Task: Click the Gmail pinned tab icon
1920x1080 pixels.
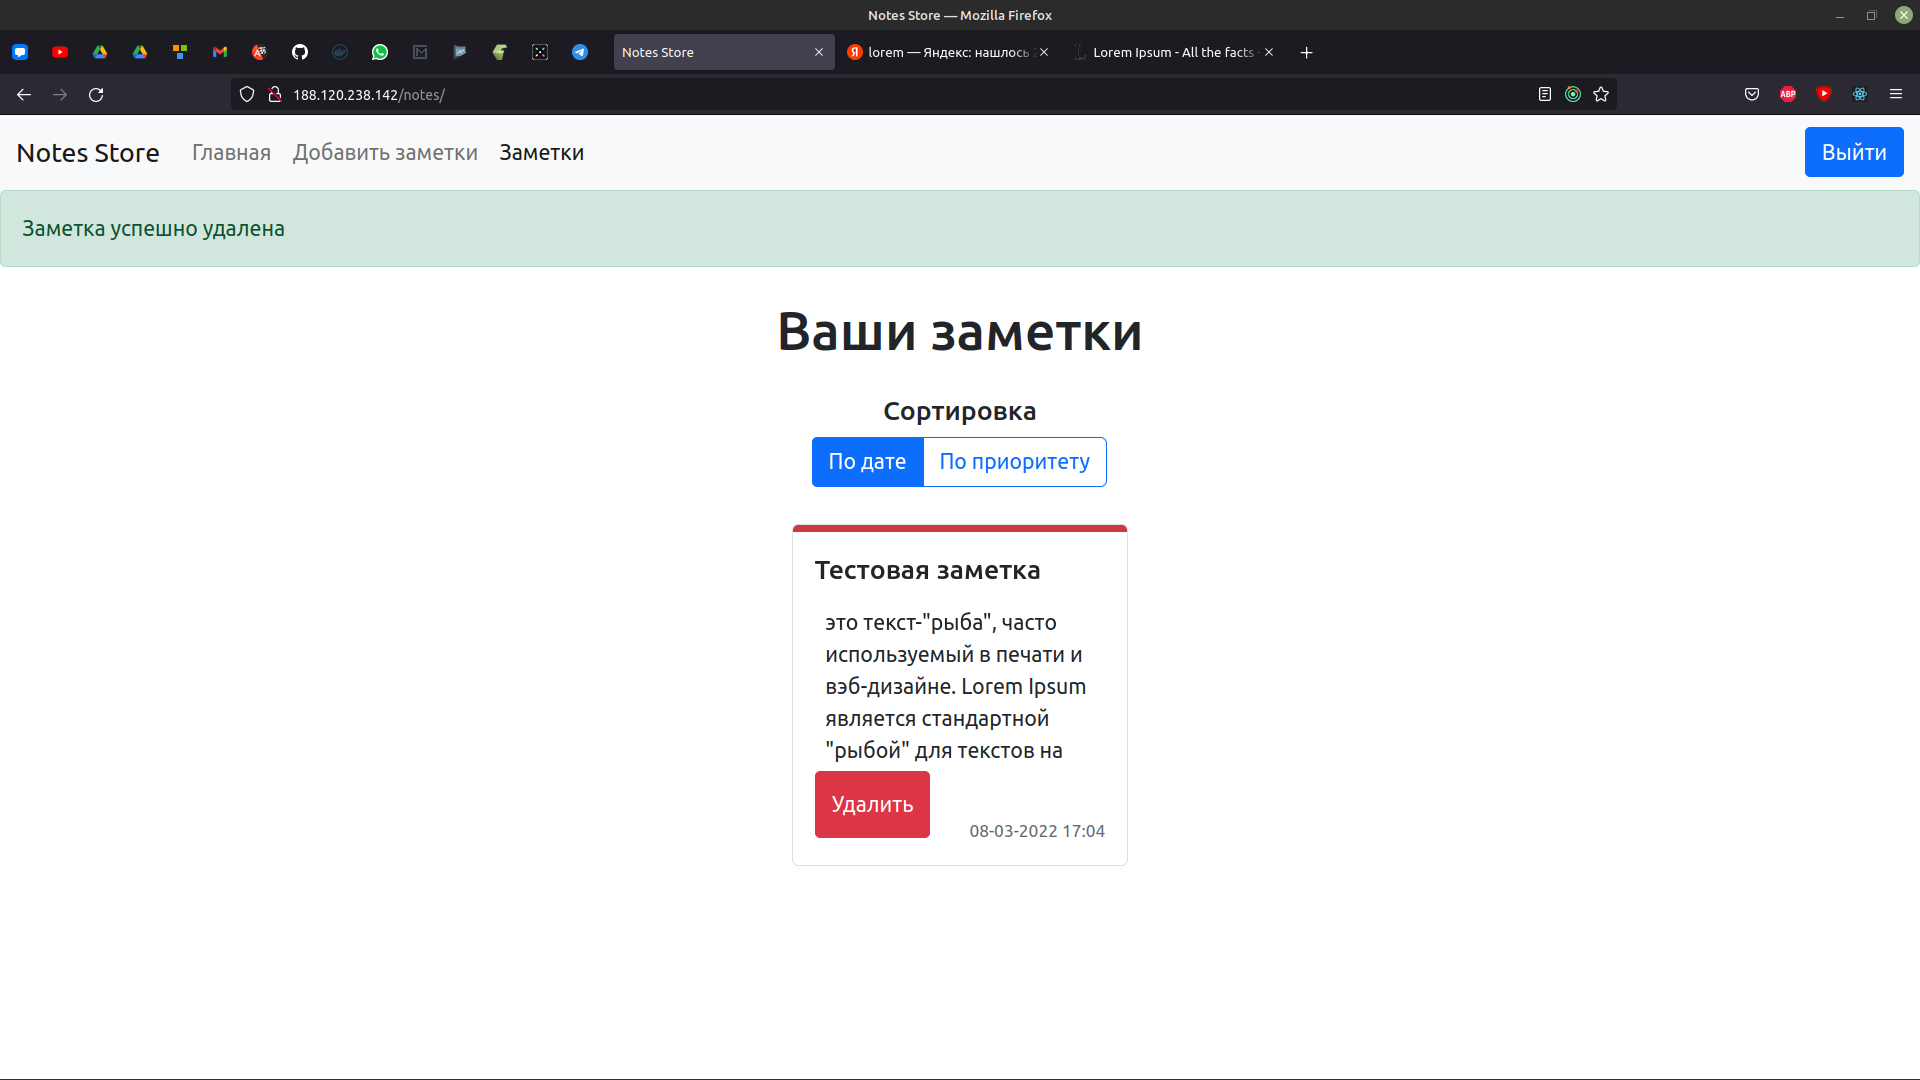Action: tap(220, 52)
